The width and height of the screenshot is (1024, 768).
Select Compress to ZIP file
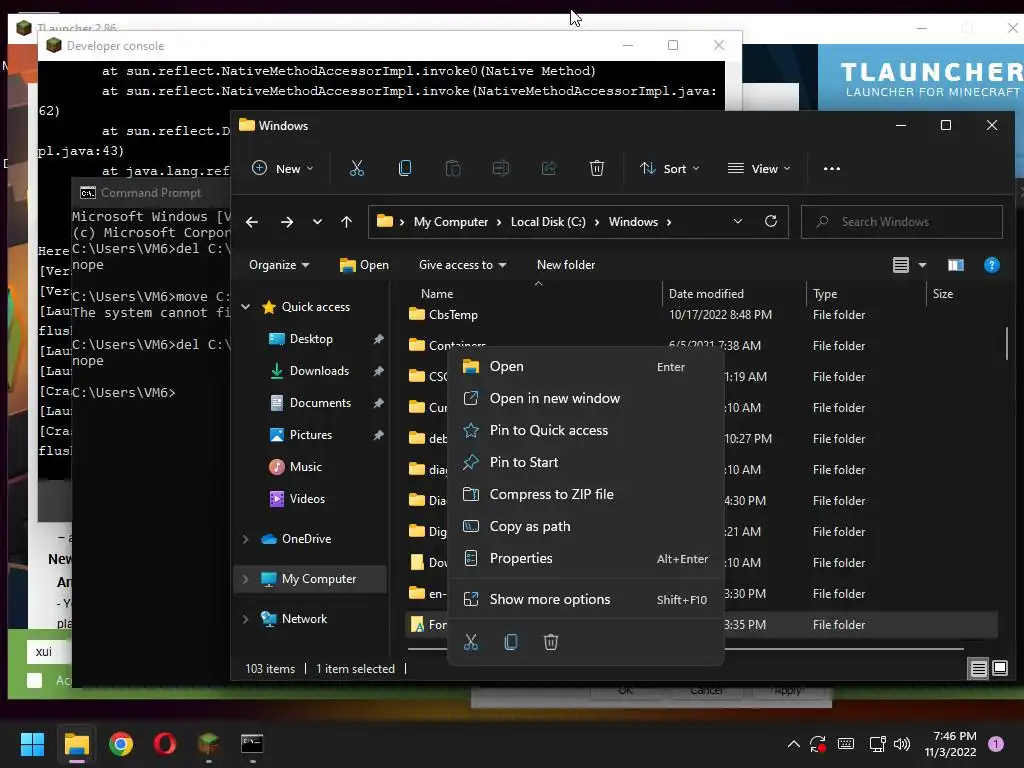[585, 494]
